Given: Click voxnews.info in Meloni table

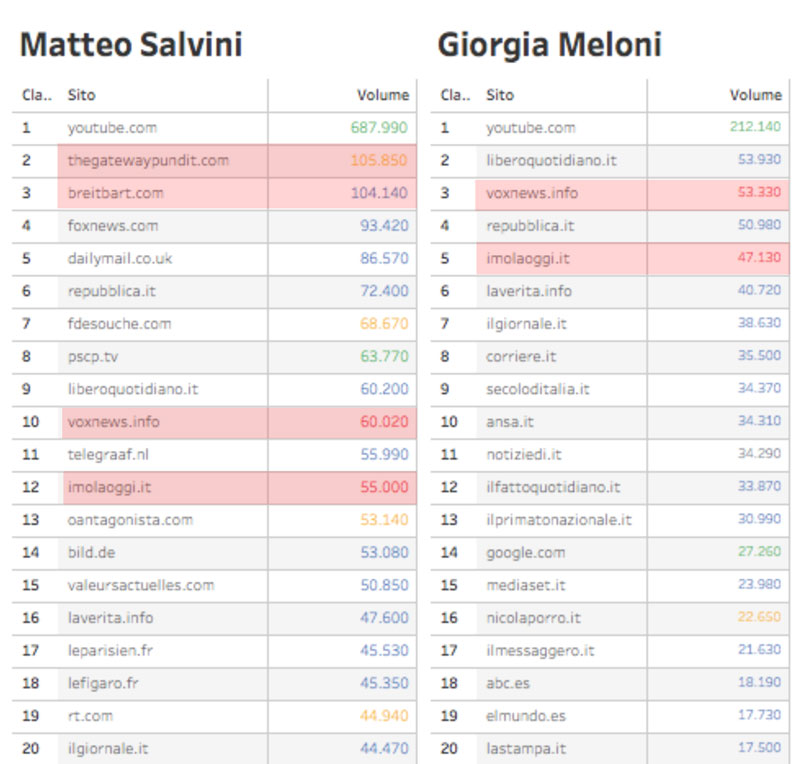Looking at the screenshot, I should point(532,193).
